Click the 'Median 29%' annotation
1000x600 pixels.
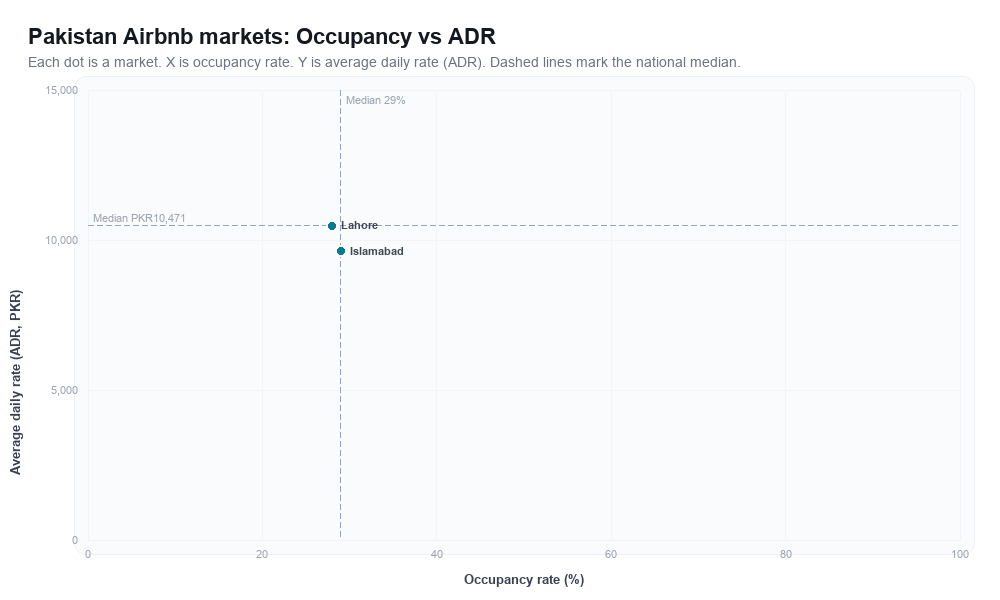pyautogui.click(x=375, y=100)
